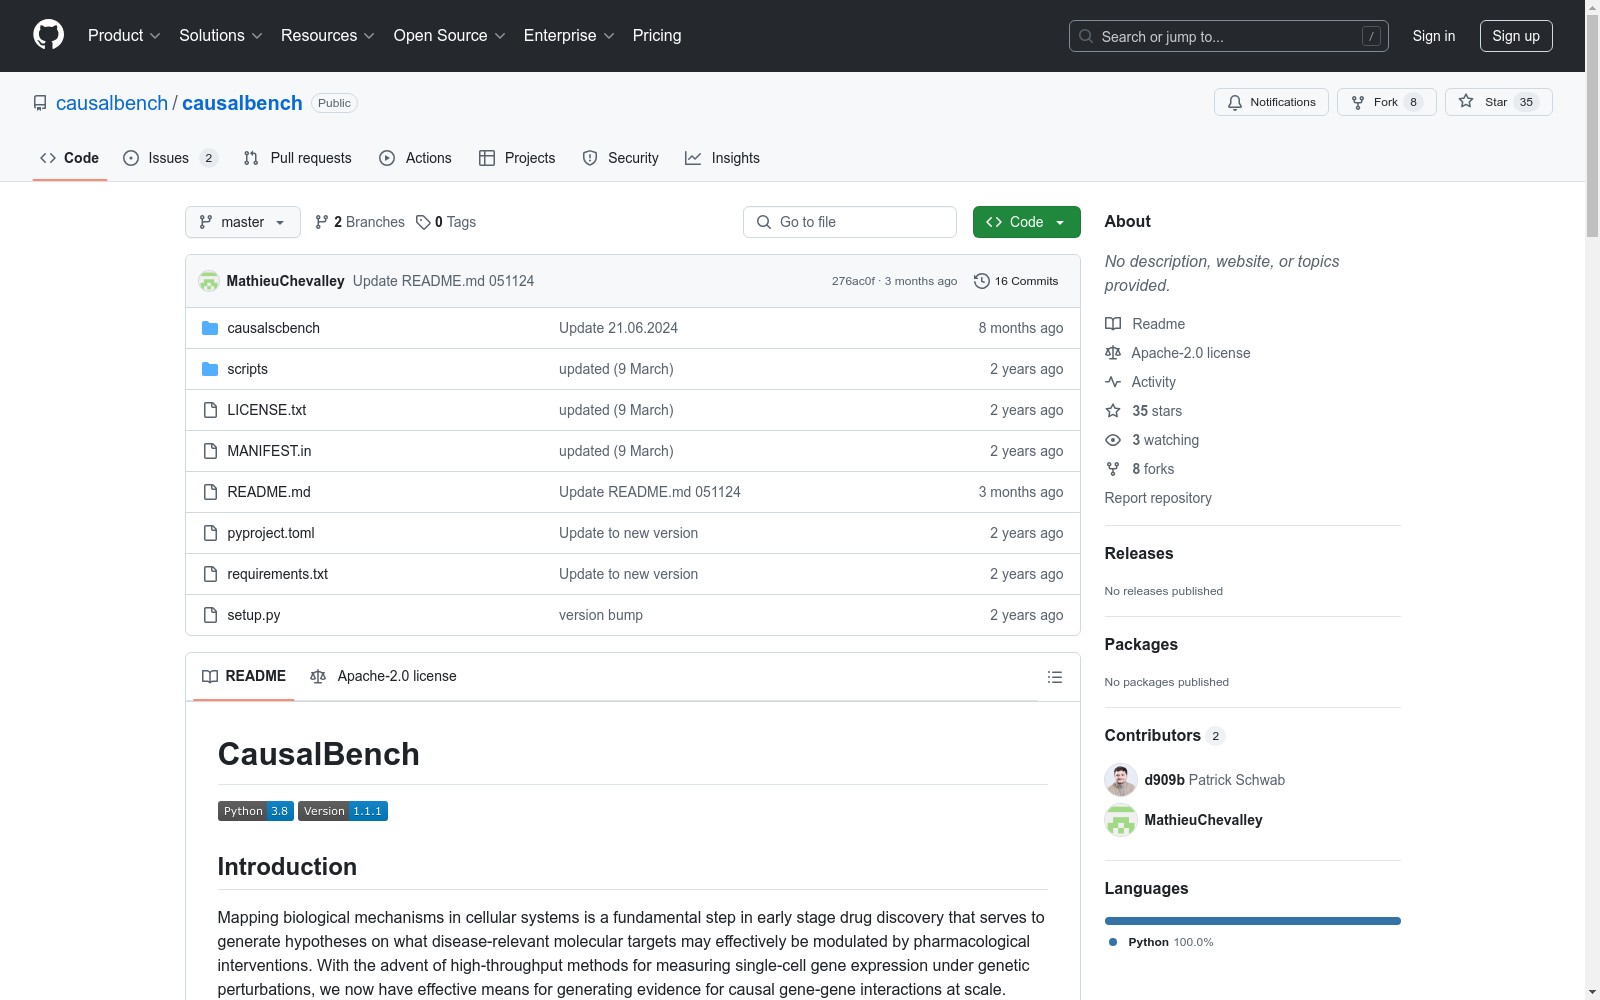
Task: Open the Issues tab
Action: (x=170, y=158)
